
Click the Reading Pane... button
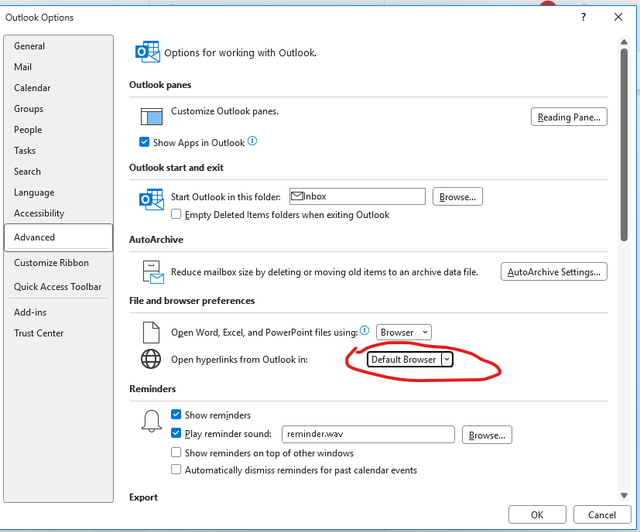click(x=569, y=117)
